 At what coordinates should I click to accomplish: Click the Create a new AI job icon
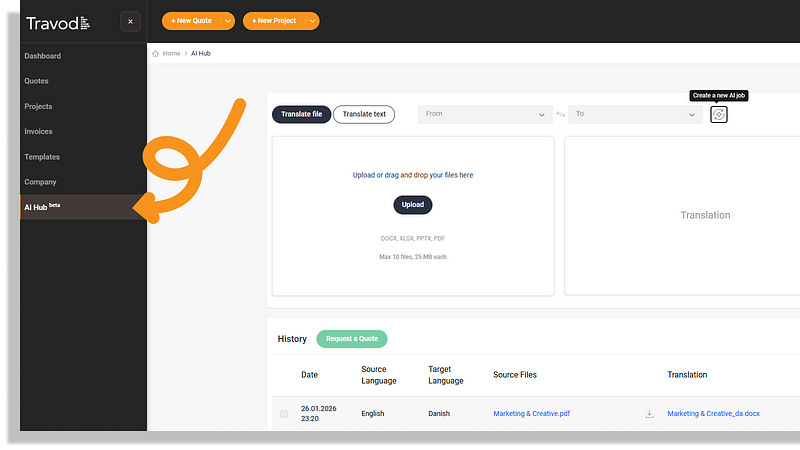coord(718,115)
